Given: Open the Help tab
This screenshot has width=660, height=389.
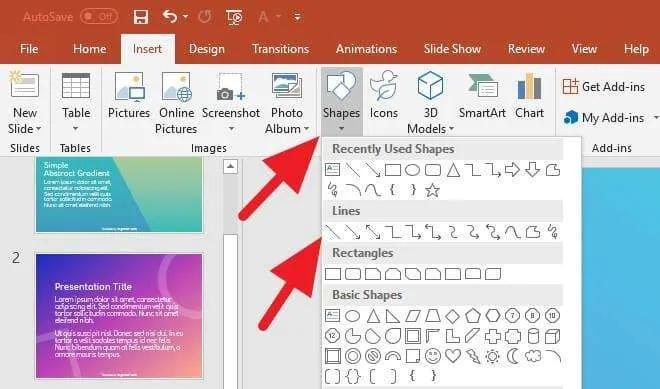Looking at the screenshot, I should pos(636,49).
